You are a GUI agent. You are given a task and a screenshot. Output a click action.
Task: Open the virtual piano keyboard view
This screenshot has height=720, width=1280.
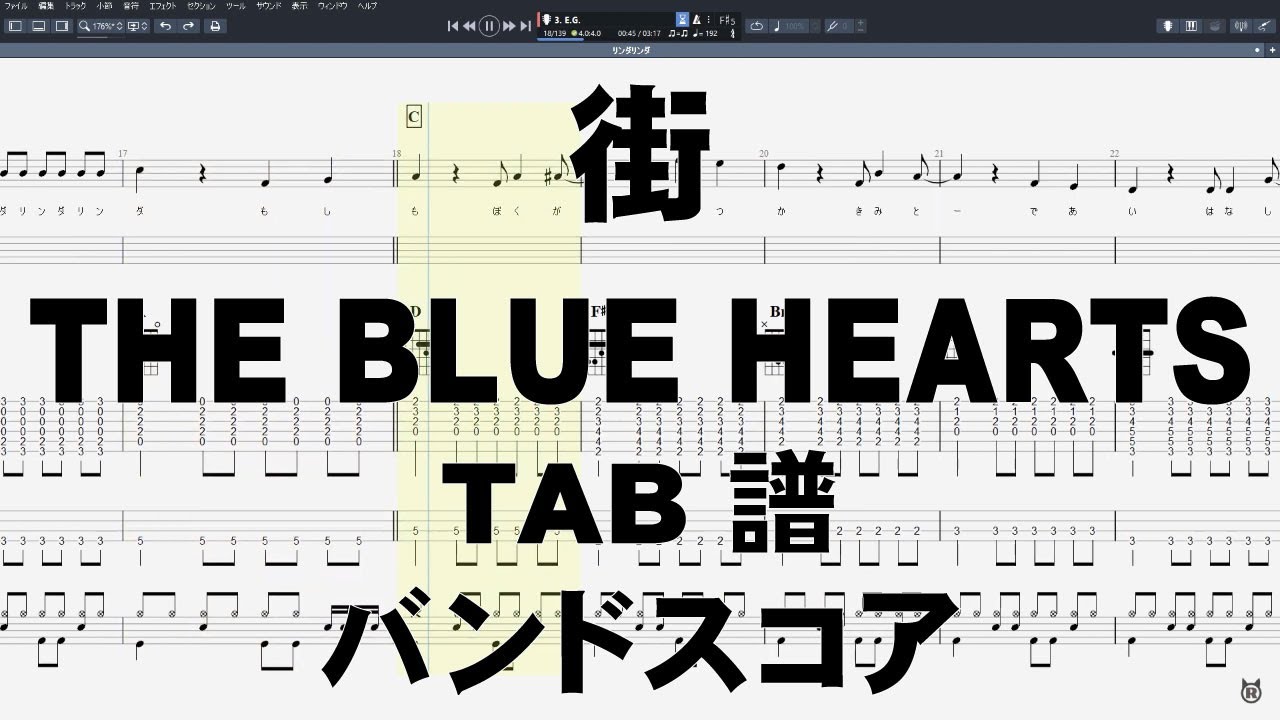click(1191, 25)
